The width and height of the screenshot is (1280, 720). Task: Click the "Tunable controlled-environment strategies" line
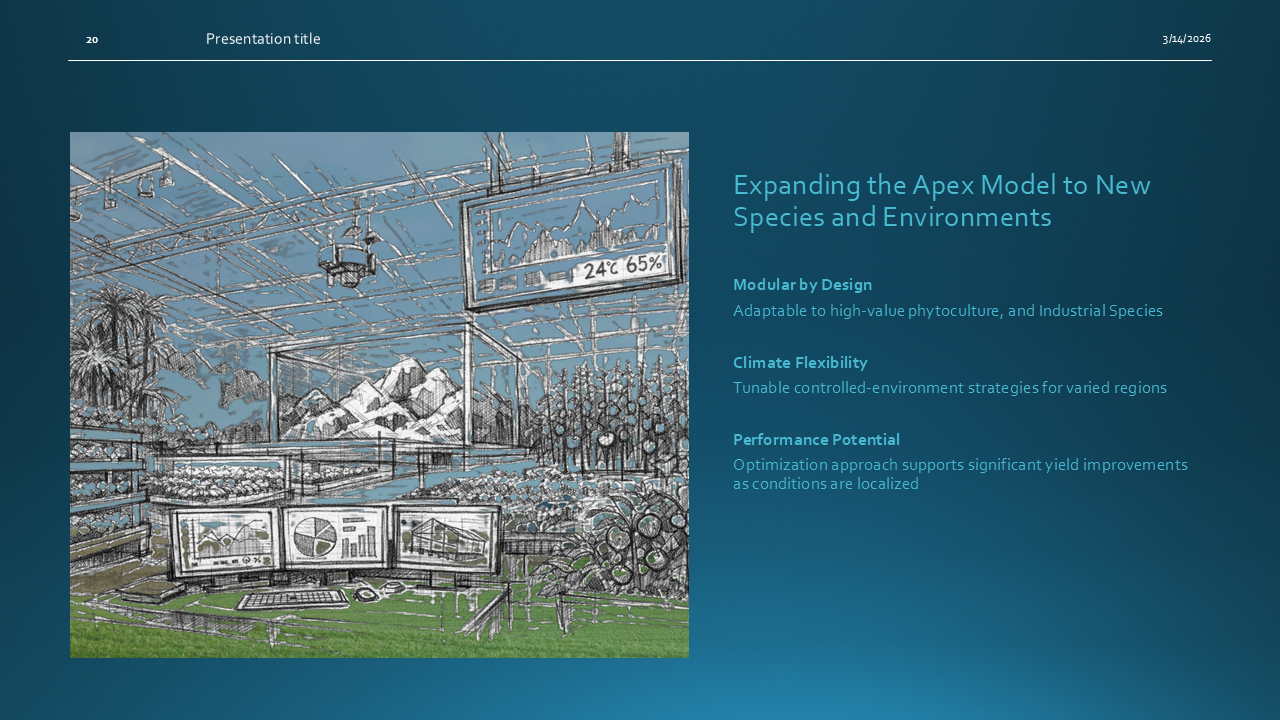click(949, 388)
